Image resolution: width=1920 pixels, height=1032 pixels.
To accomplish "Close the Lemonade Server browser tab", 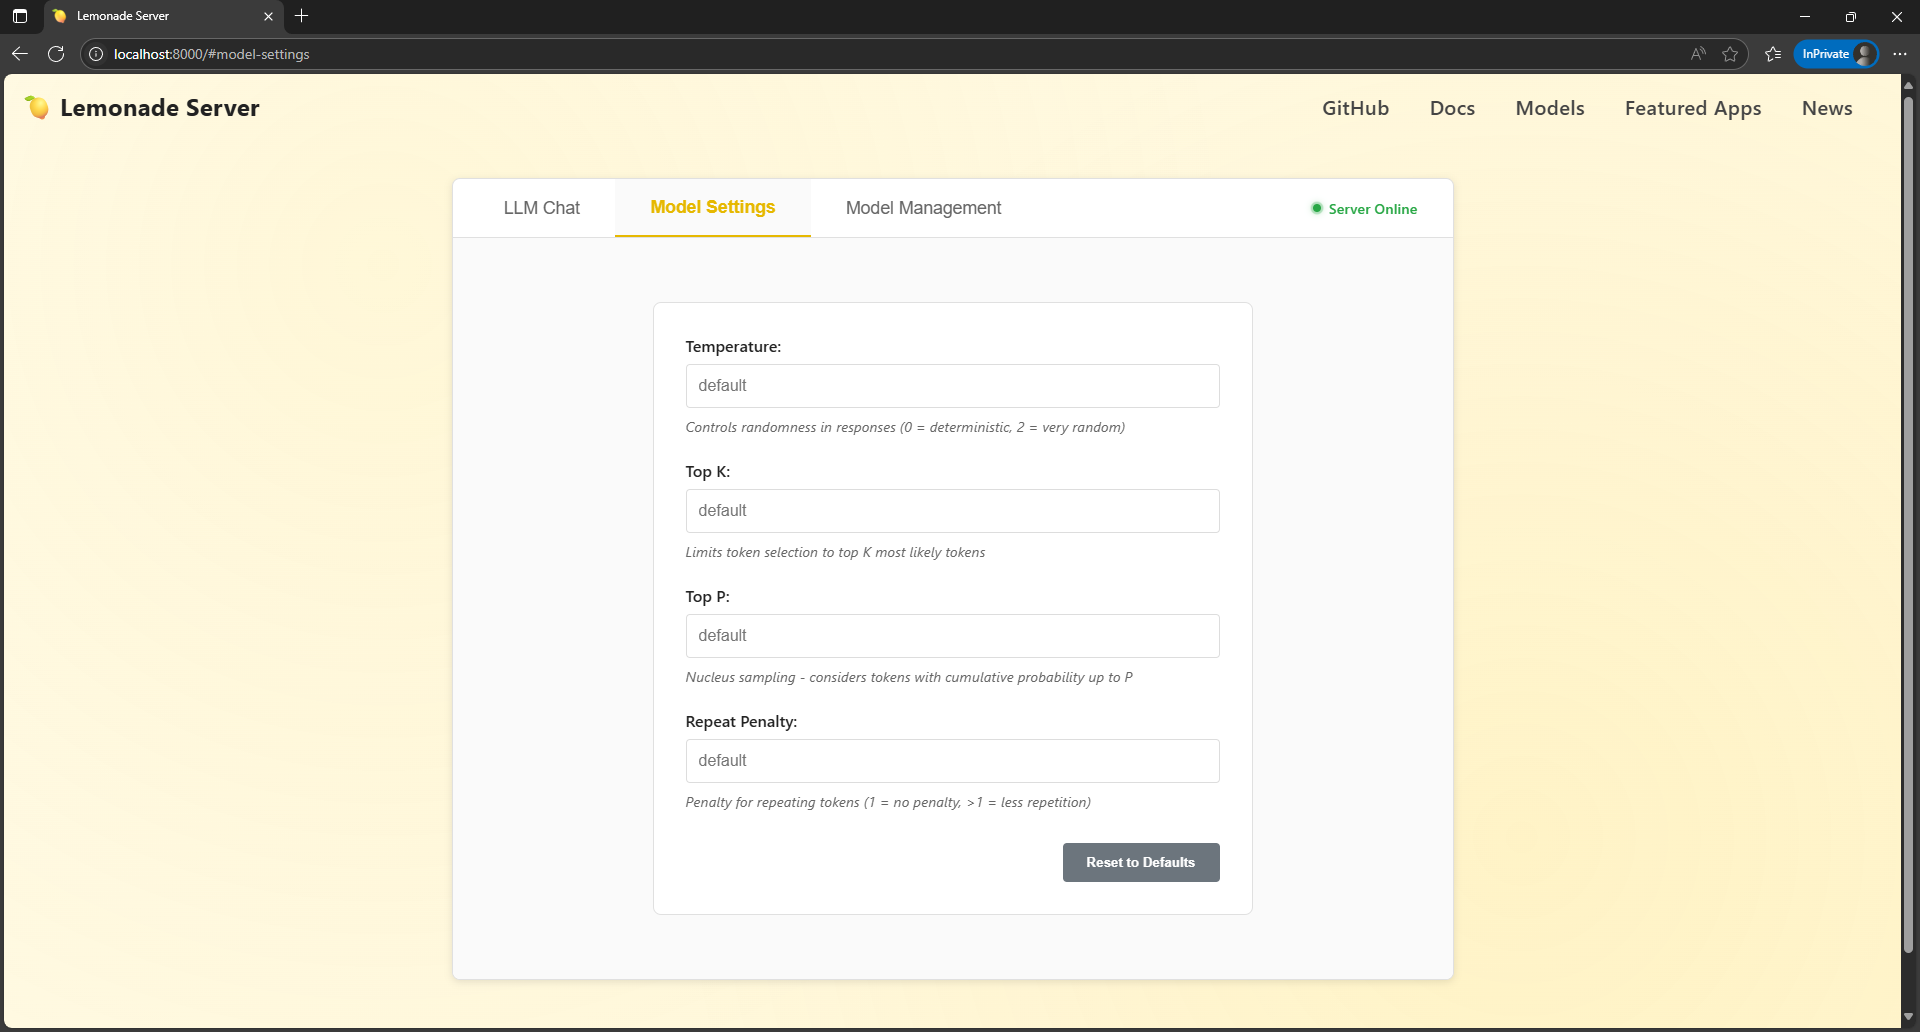I will 268,16.
